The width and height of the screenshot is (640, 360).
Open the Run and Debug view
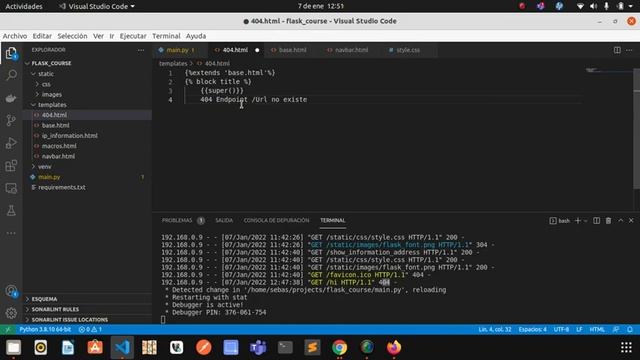(x=11, y=143)
